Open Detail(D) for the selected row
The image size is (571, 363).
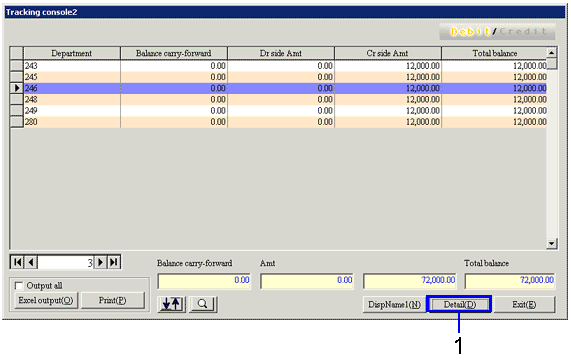[459, 304]
